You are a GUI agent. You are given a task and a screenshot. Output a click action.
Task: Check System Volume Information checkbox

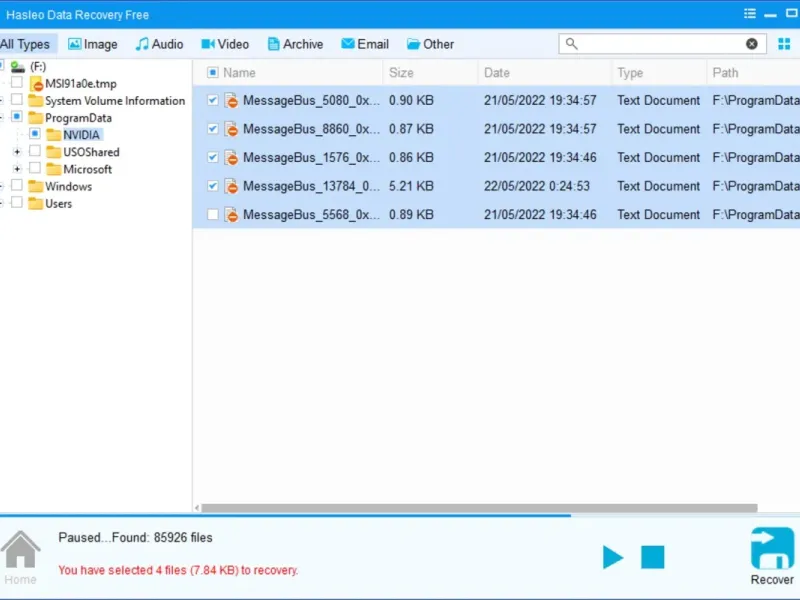17,99
